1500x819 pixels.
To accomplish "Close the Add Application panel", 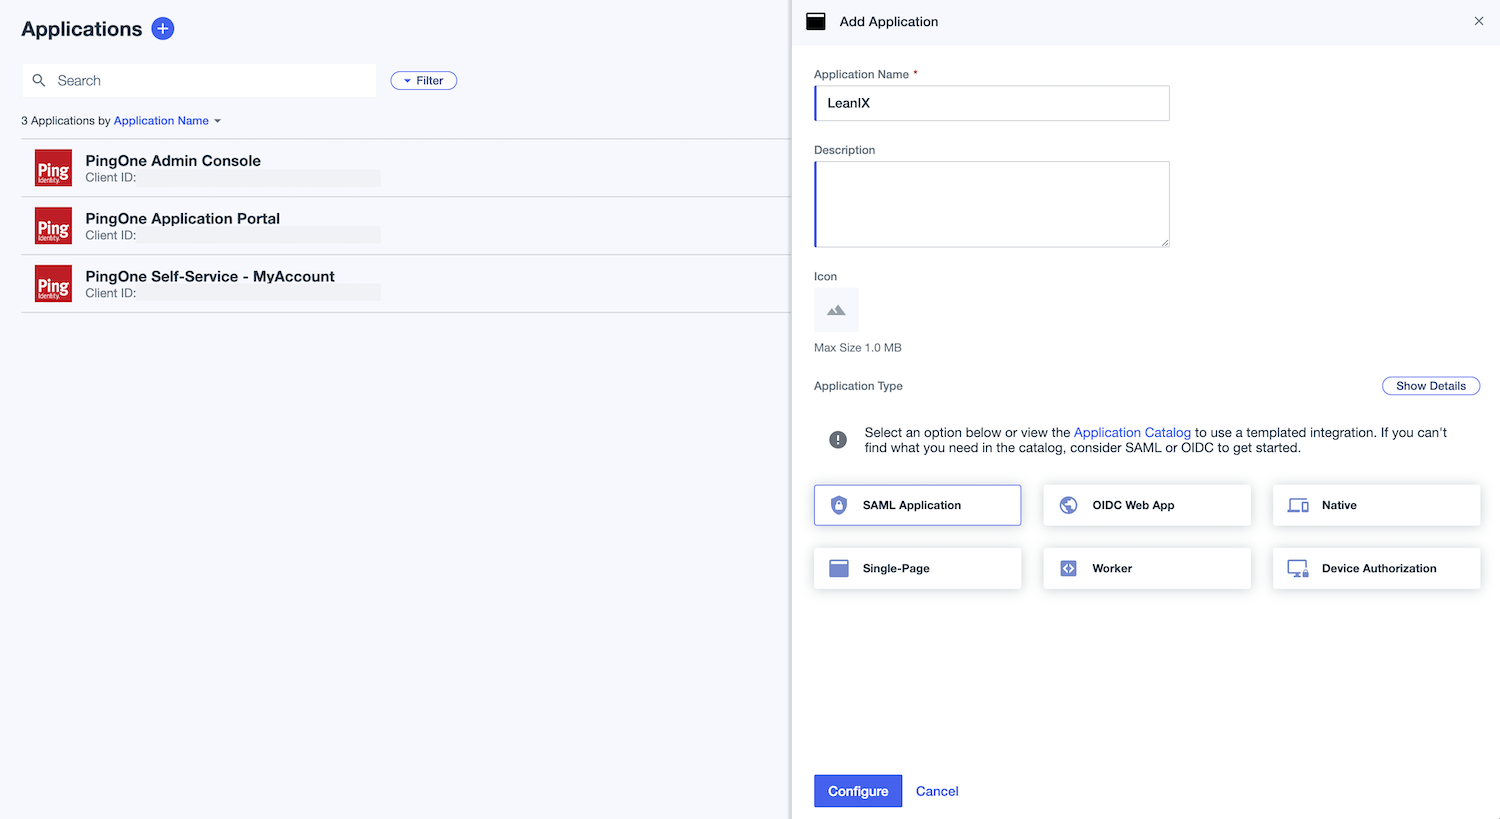I will (1479, 21).
